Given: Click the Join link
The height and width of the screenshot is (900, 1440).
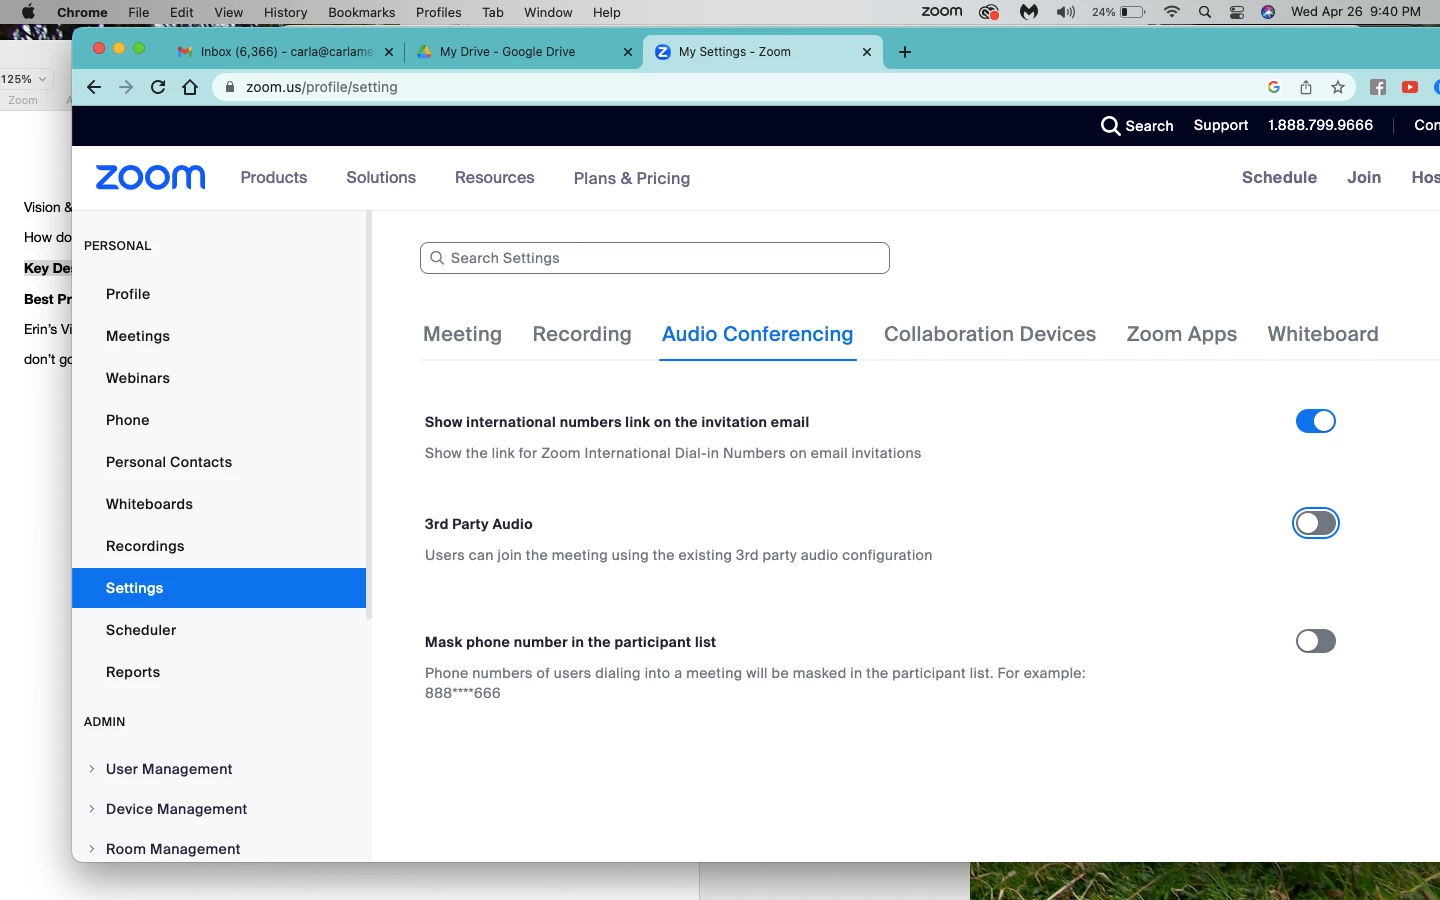Looking at the screenshot, I should click(1364, 177).
